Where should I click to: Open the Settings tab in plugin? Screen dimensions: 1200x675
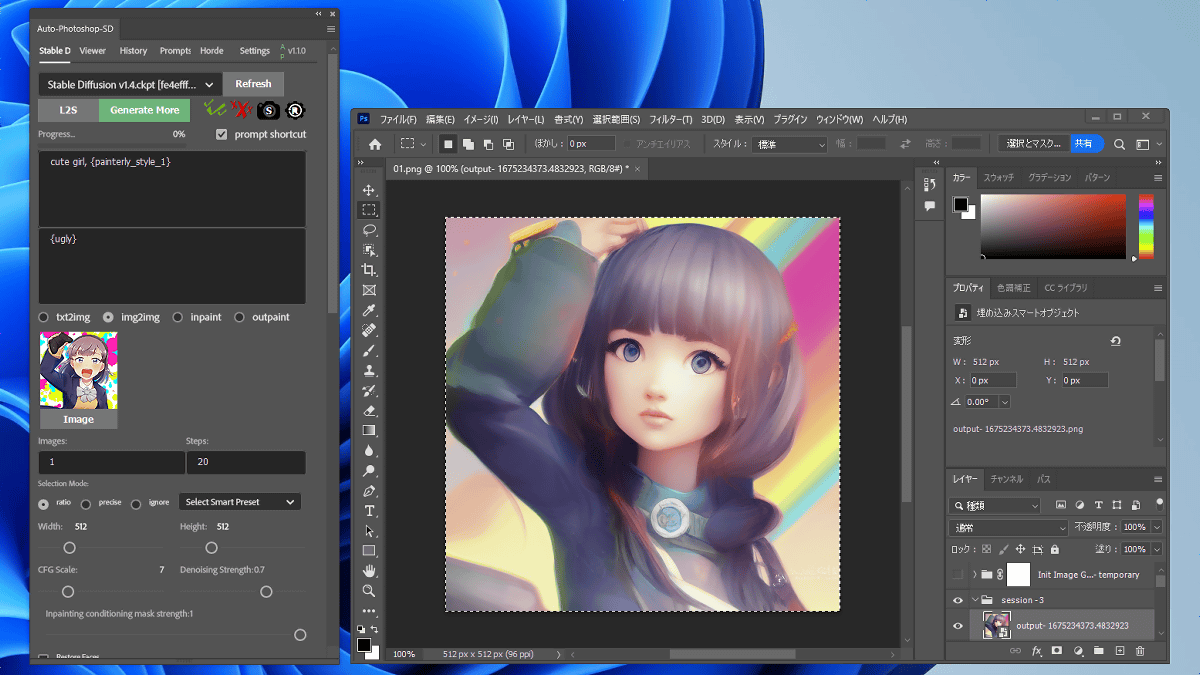(255, 50)
